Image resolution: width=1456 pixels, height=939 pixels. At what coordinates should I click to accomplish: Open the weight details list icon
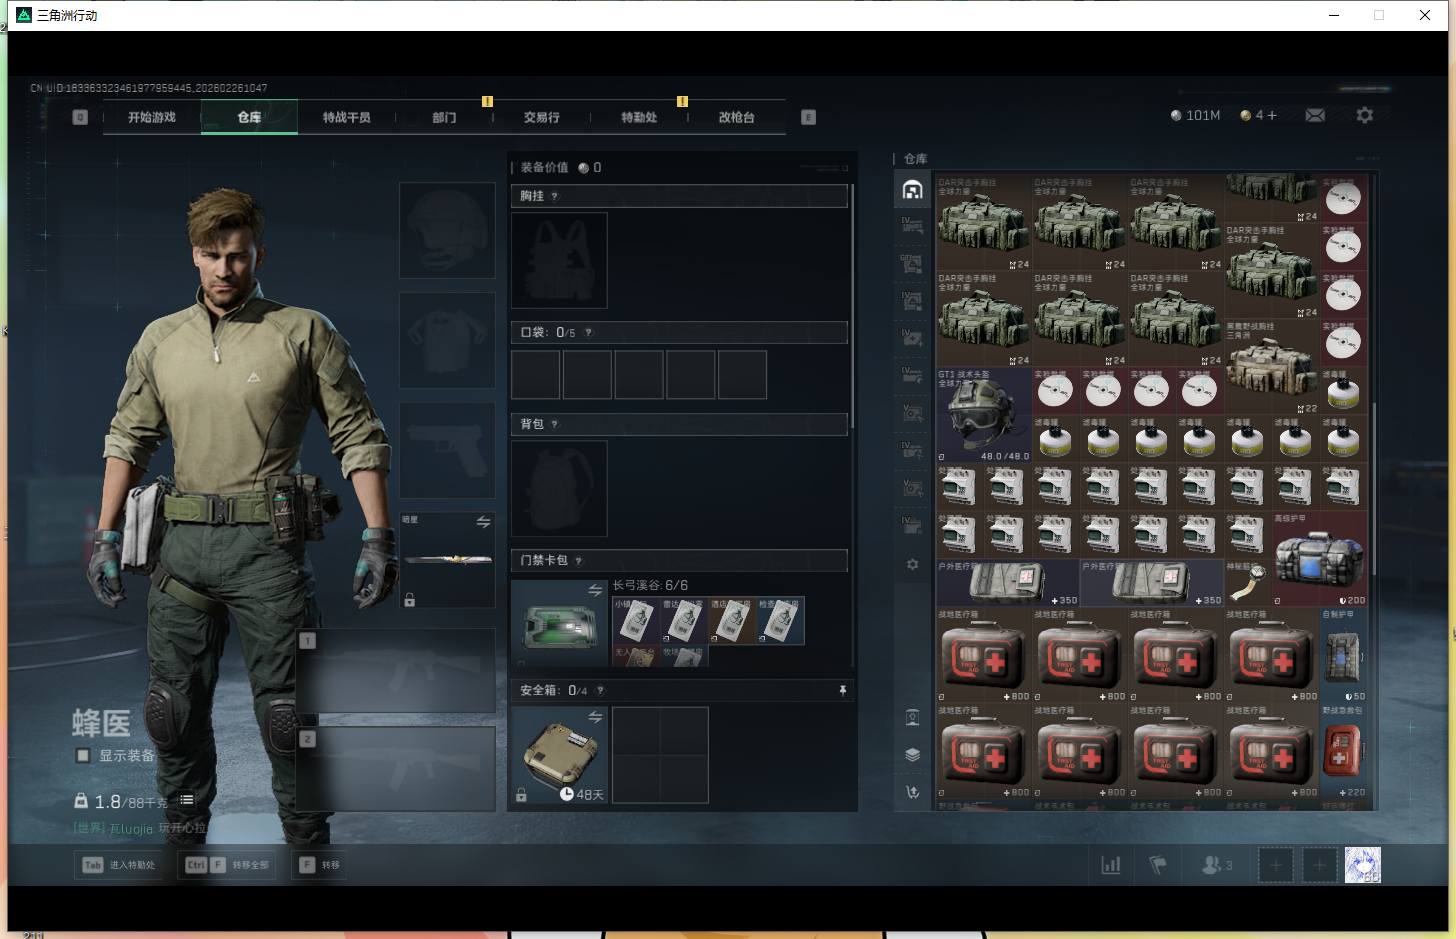coord(187,800)
